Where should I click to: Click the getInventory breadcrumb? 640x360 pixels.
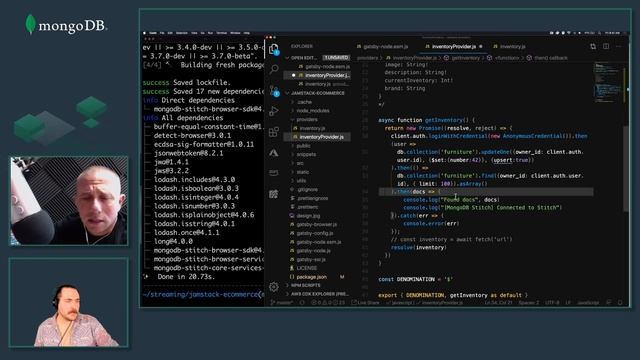click(462, 58)
